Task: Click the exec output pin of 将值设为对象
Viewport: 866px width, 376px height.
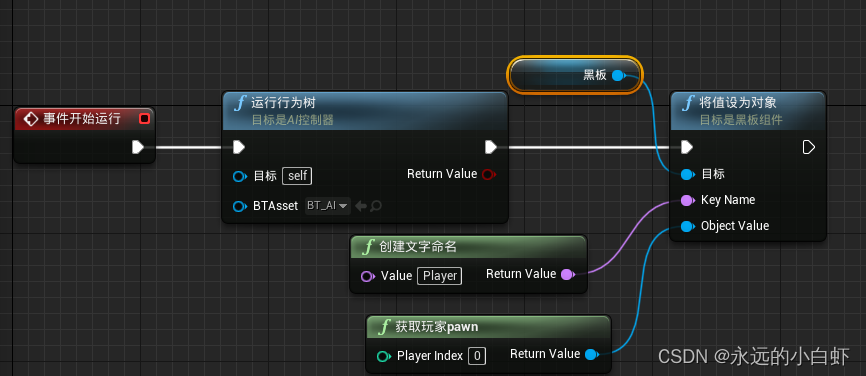Action: point(809,147)
